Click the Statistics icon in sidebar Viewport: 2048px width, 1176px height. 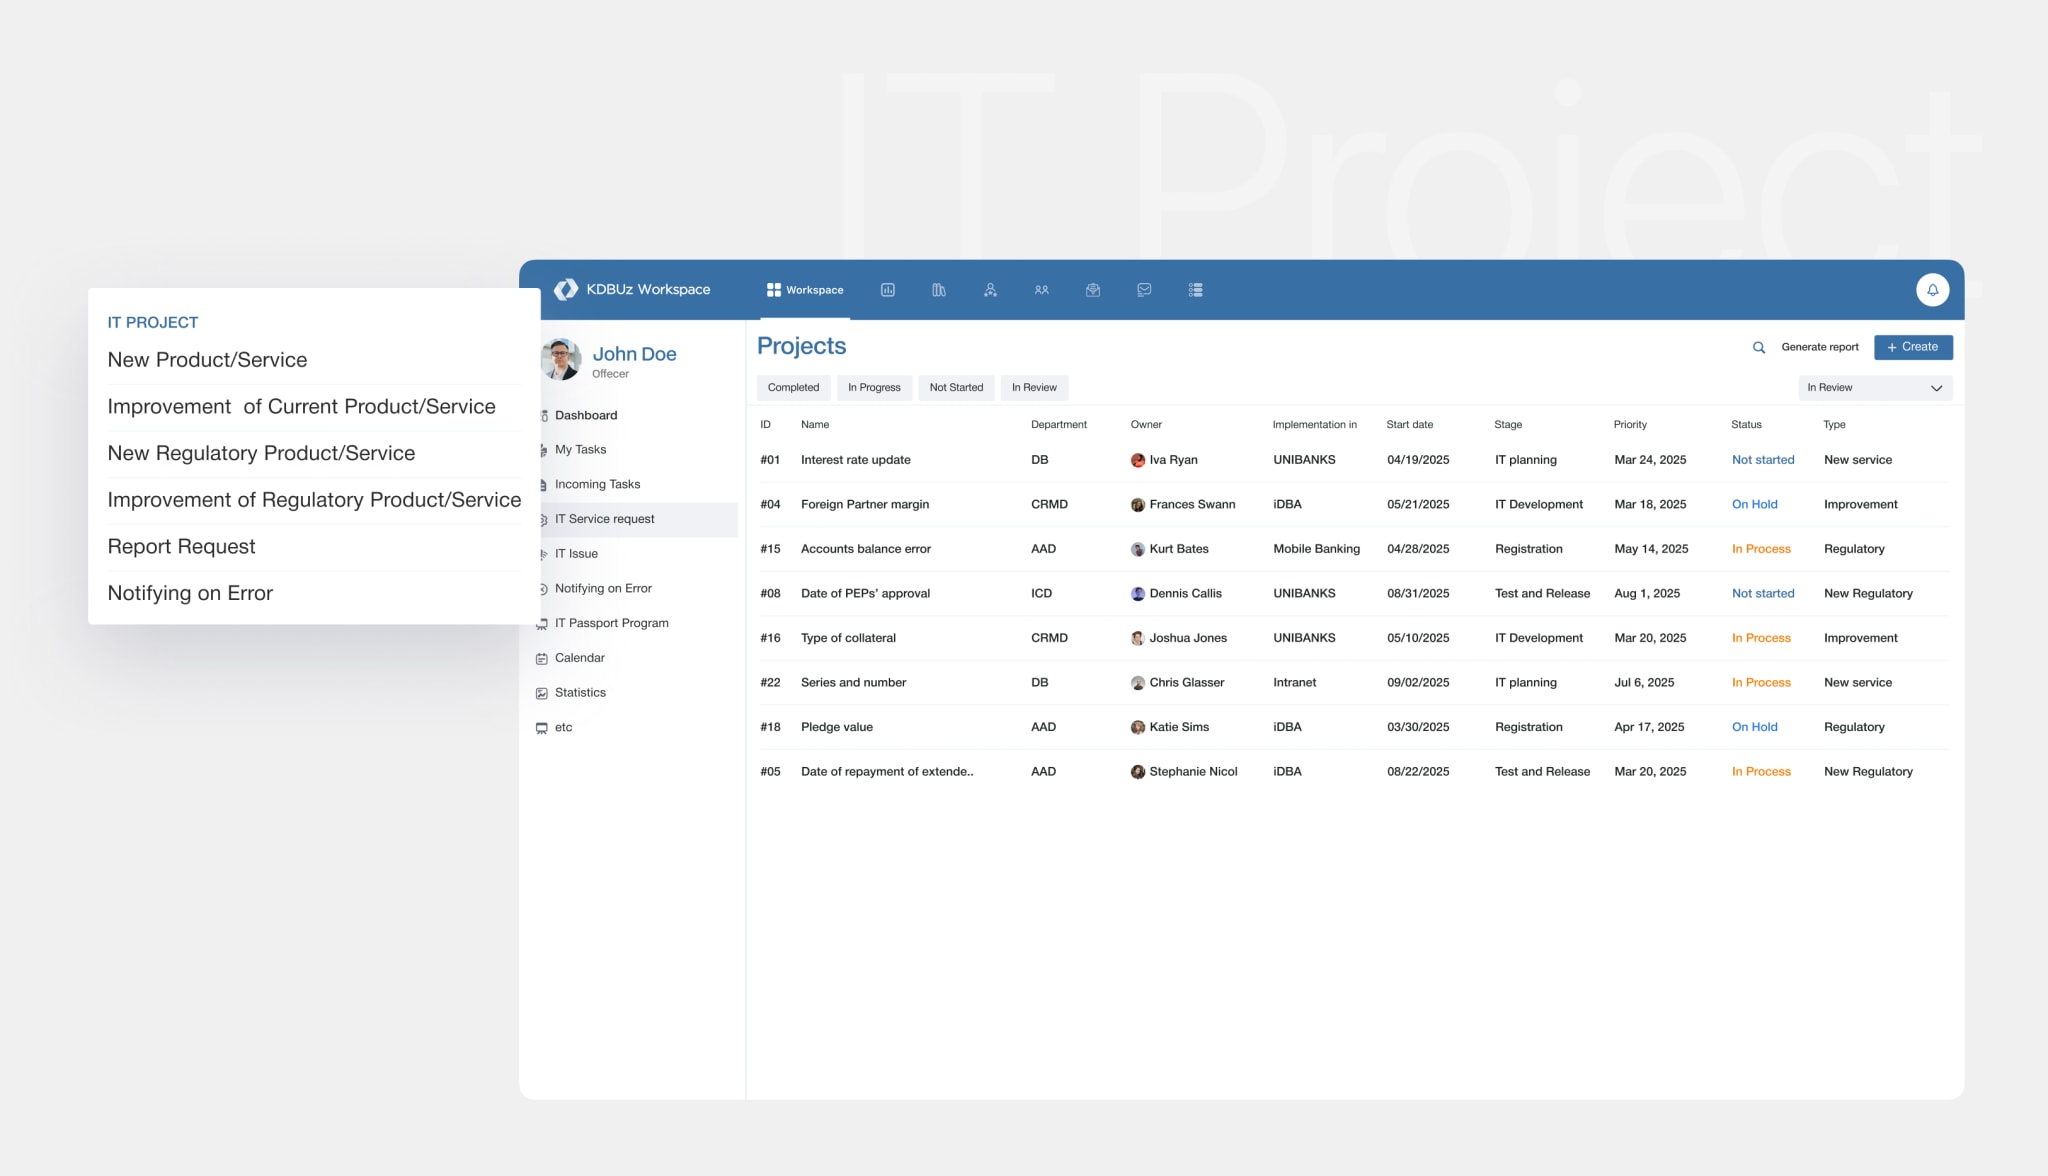(541, 693)
